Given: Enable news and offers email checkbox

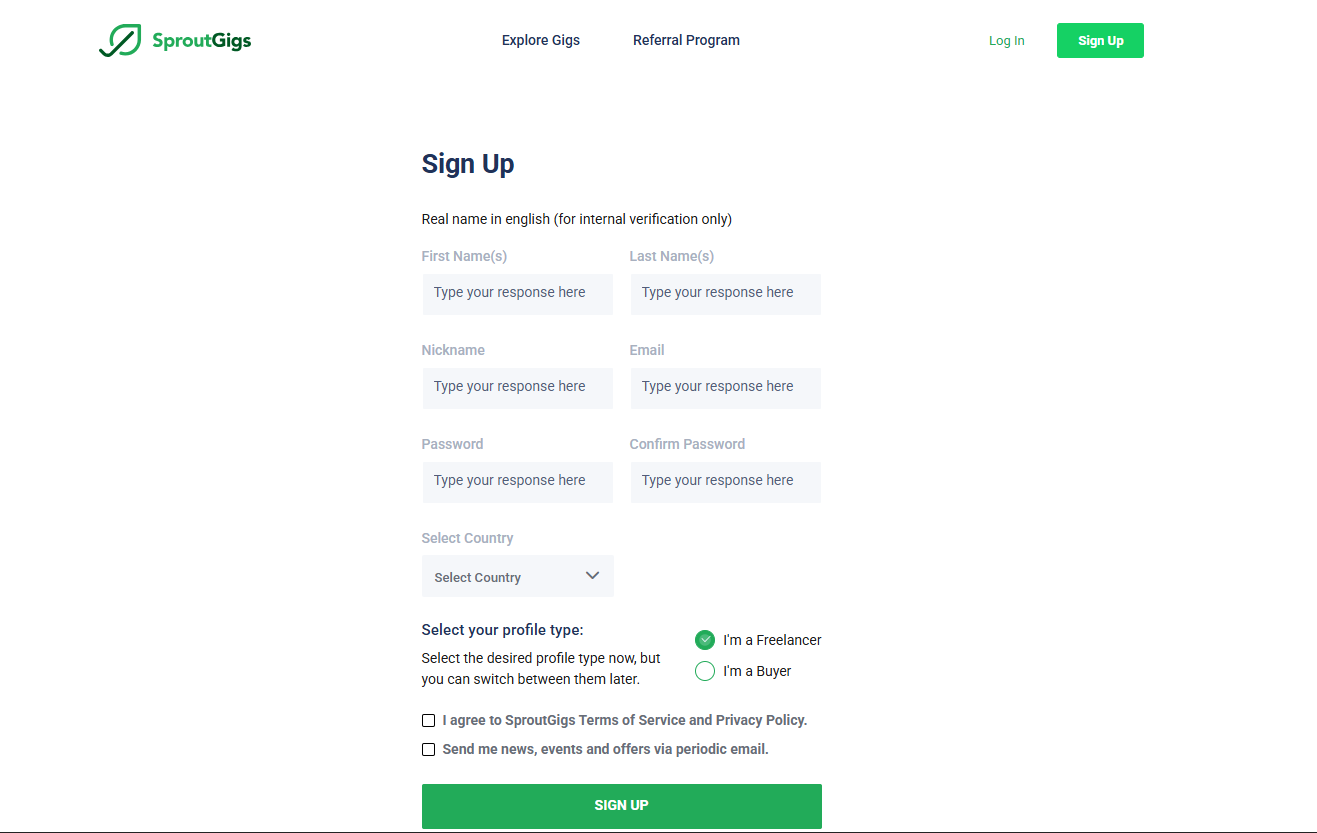Looking at the screenshot, I should pyautogui.click(x=429, y=749).
